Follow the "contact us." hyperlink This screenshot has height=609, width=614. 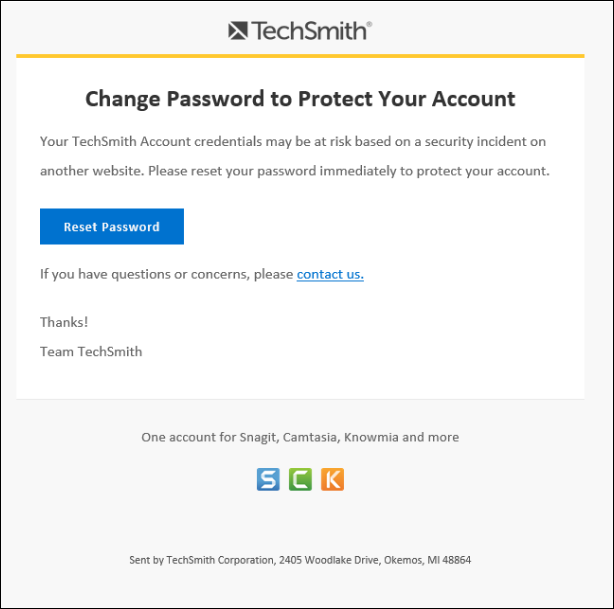point(330,274)
